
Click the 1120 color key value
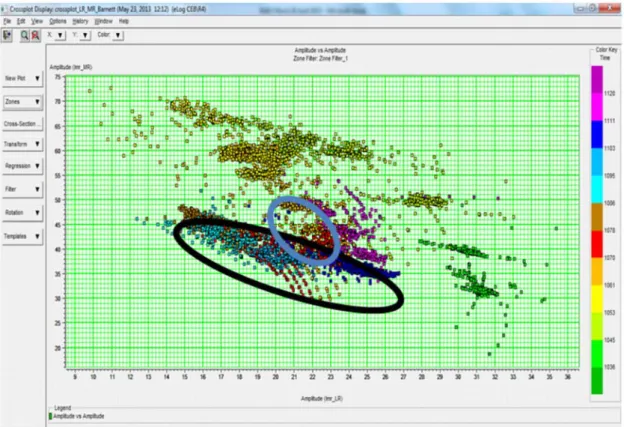pyautogui.click(x=610, y=94)
